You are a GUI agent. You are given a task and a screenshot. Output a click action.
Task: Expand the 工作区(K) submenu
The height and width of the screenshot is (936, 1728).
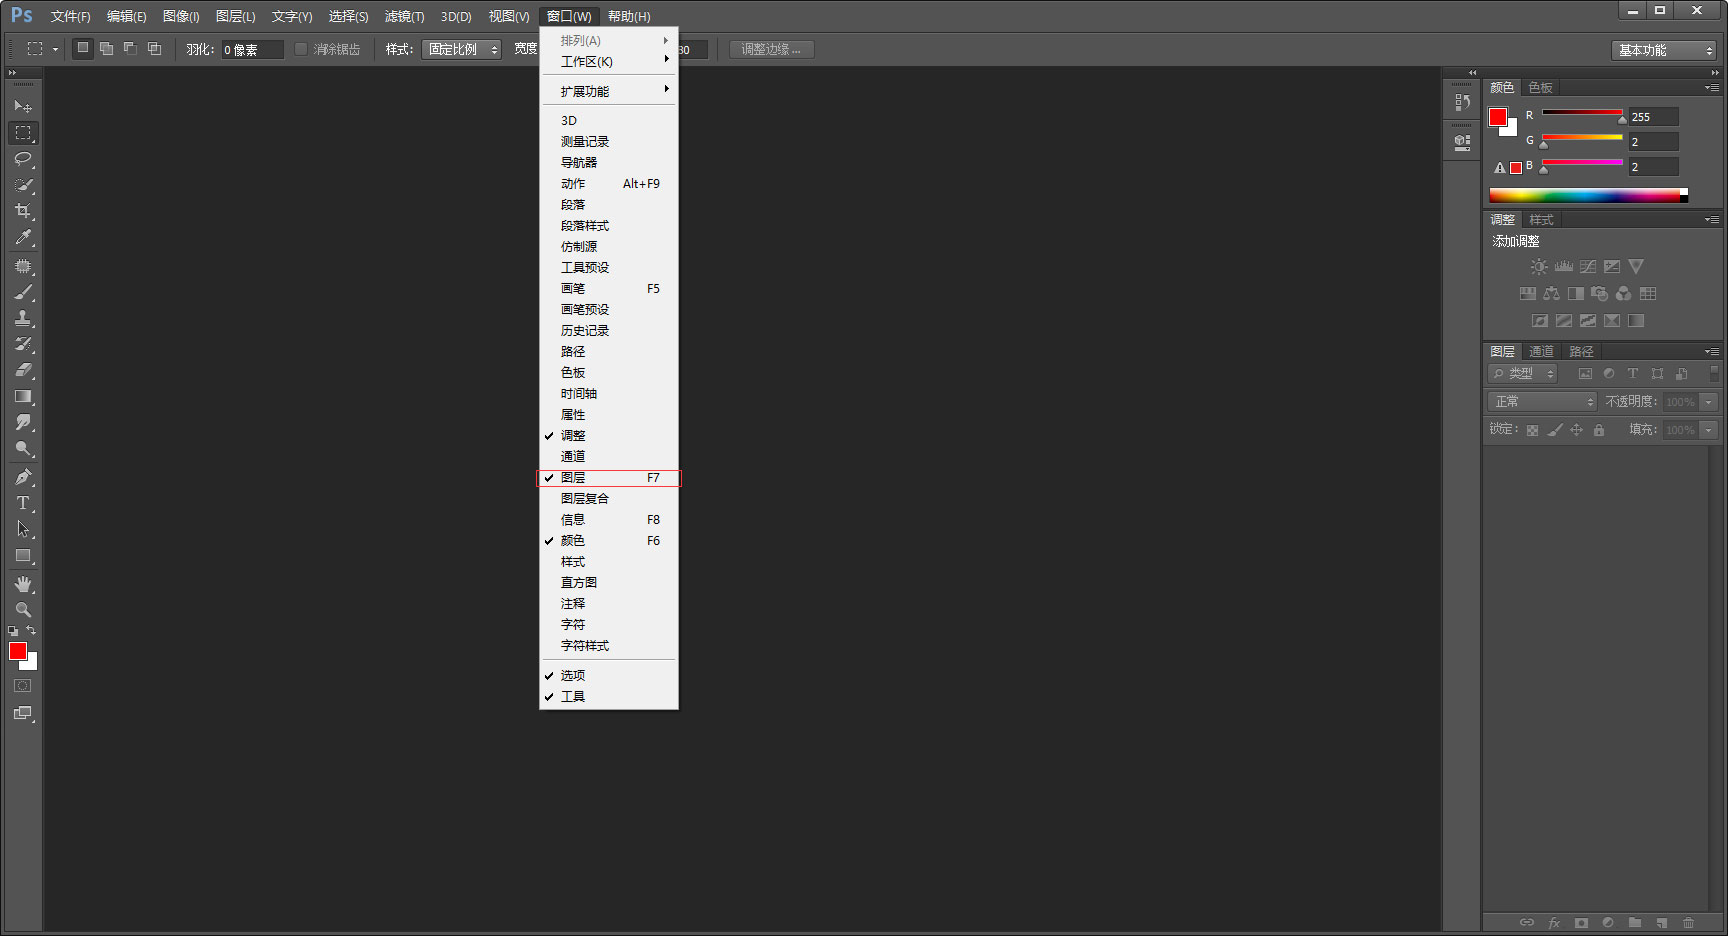(x=609, y=62)
